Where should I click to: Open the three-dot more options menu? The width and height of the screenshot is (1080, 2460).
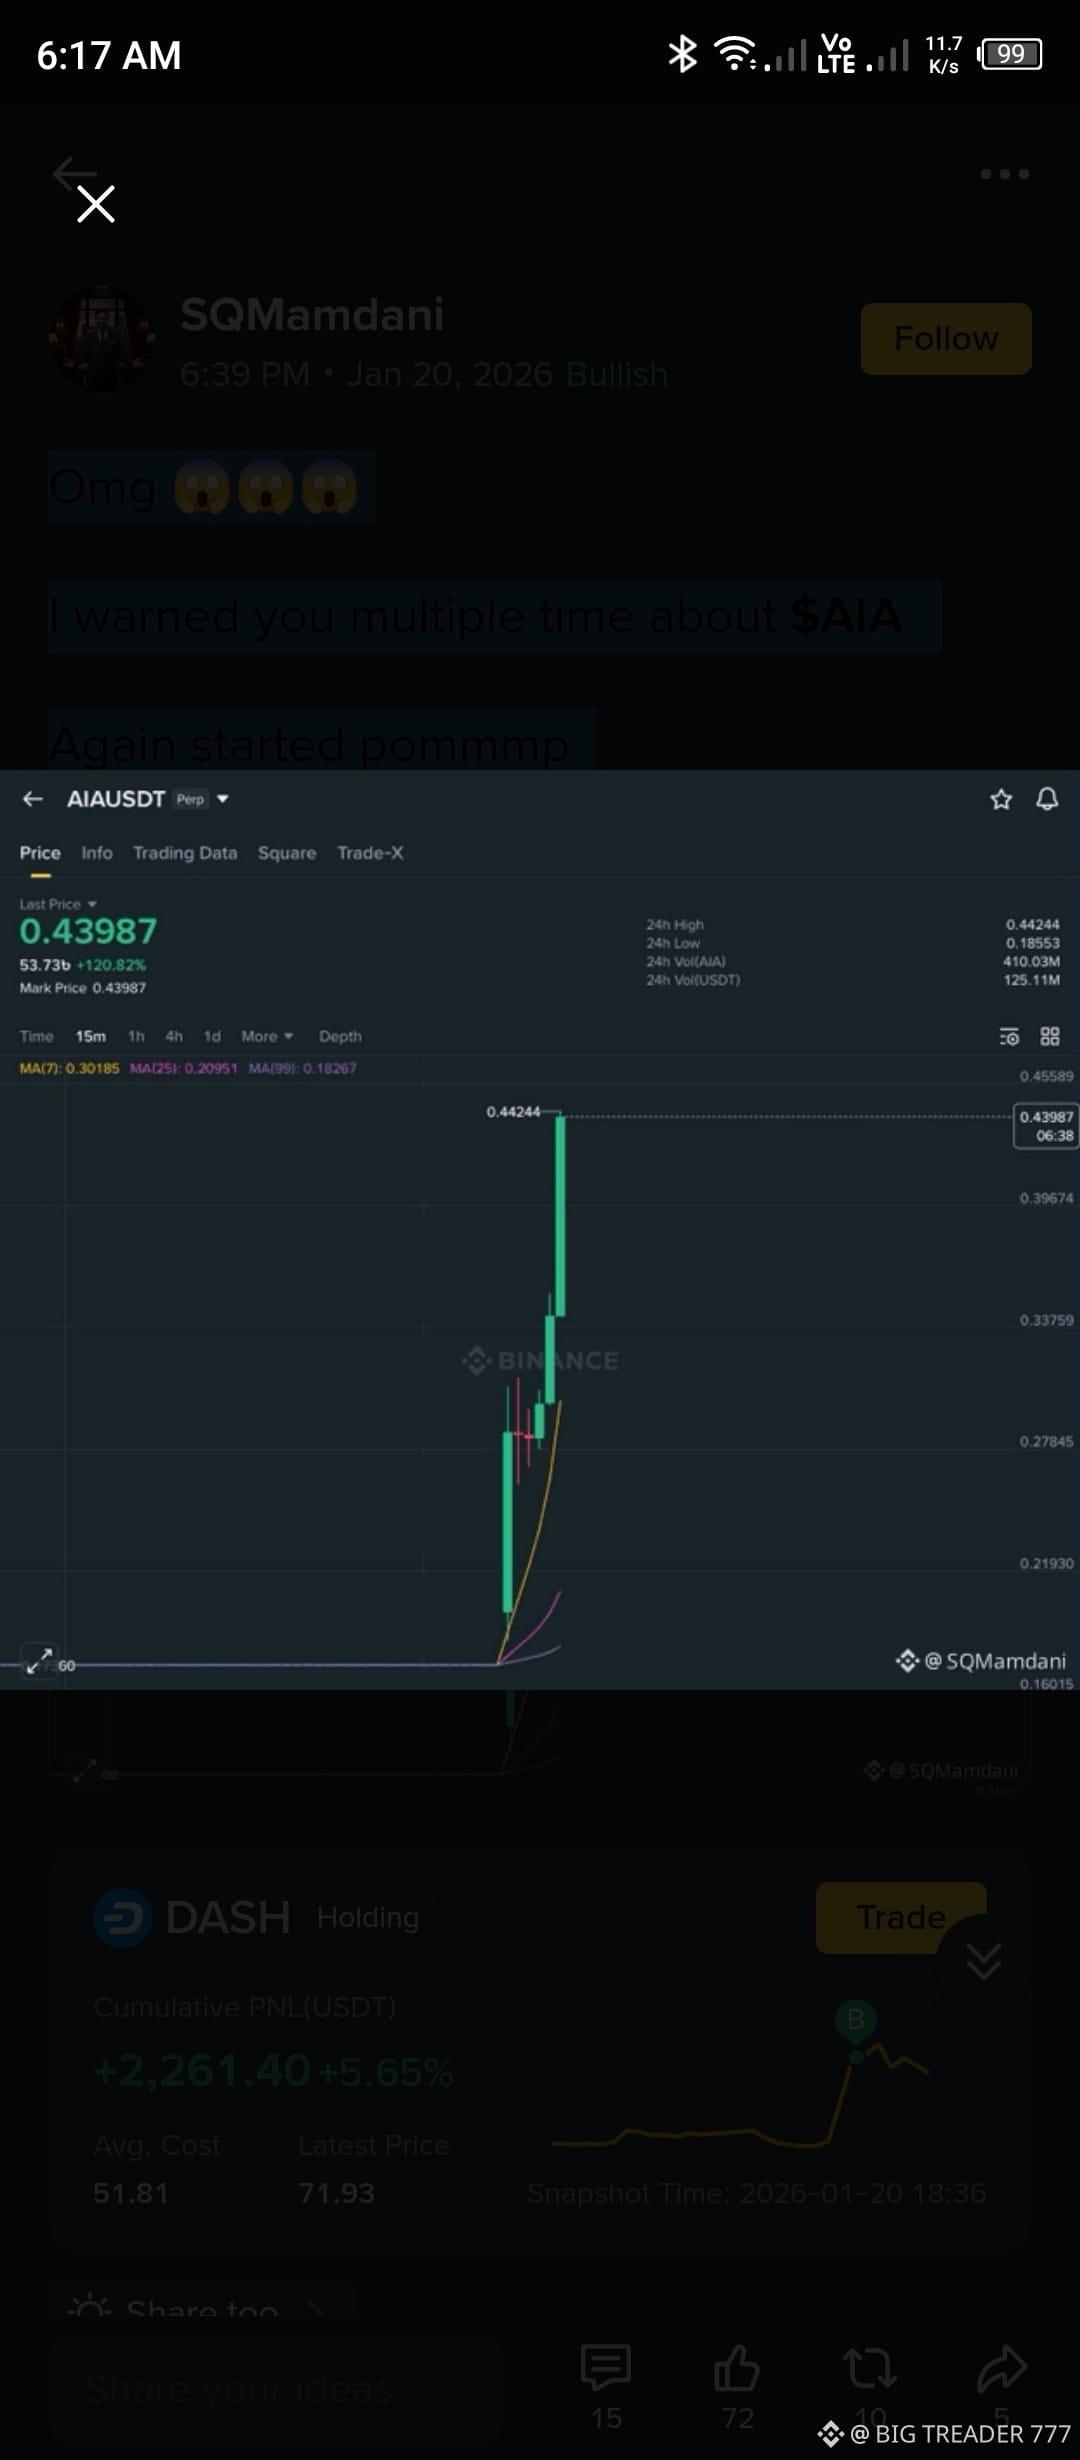1004,174
